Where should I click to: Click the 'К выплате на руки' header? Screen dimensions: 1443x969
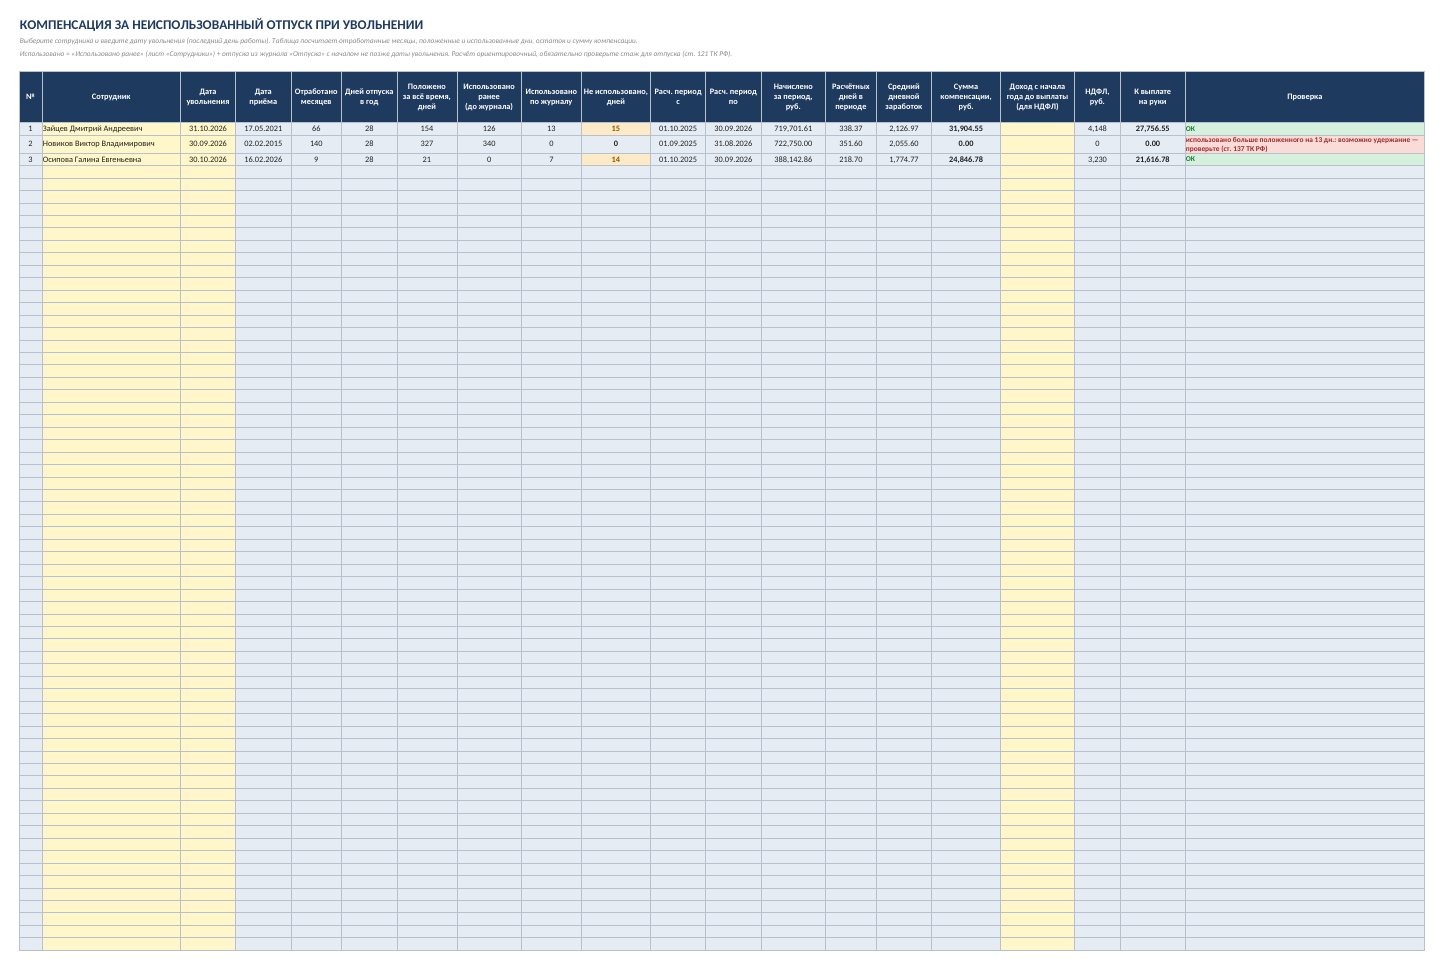coord(1153,96)
